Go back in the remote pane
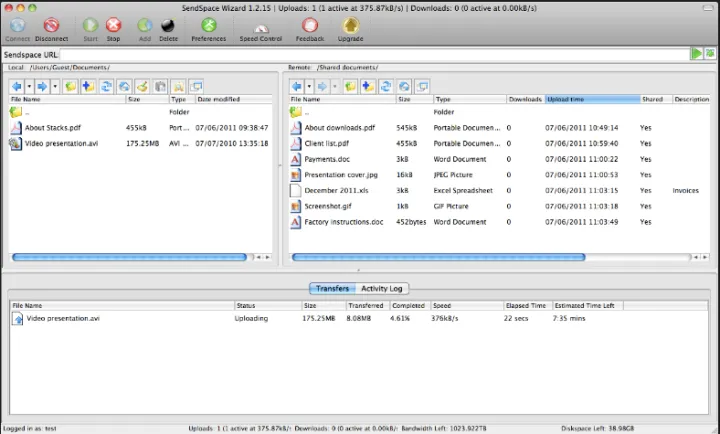This screenshot has height=434, width=720. click(297, 87)
